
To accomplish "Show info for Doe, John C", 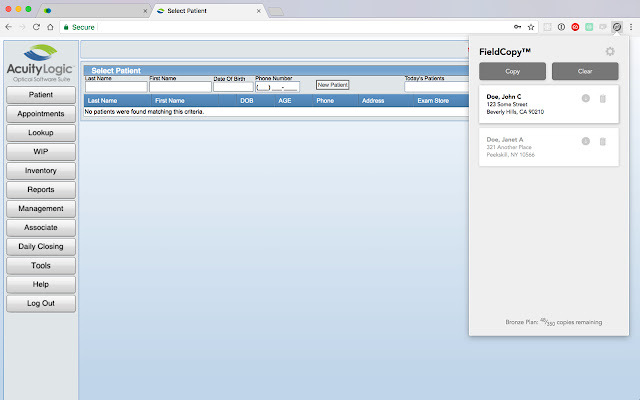I will (x=586, y=98).
